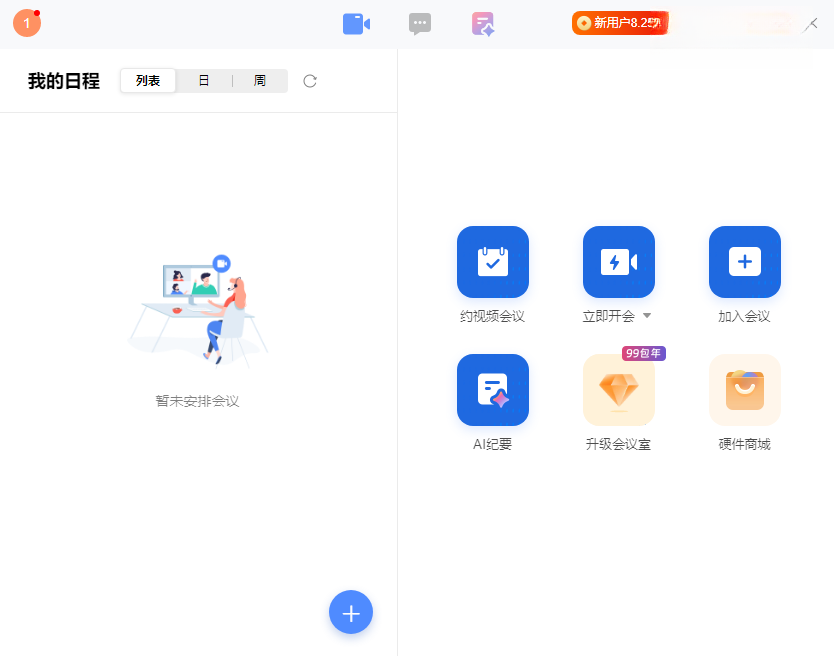Screen dimensions: 834x656
Task: Click the 升级会议室 label
Action: pyautogui.click(x=619, y=444)
